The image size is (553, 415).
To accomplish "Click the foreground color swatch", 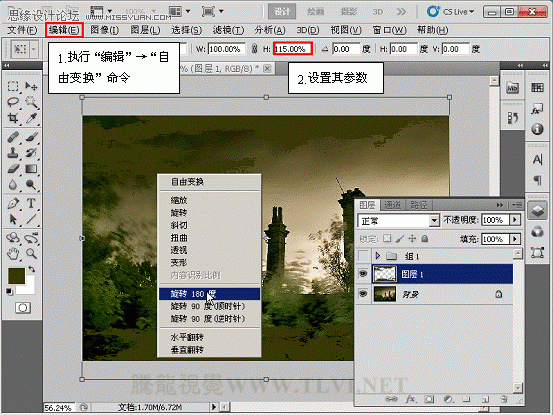I will (16, 276).
